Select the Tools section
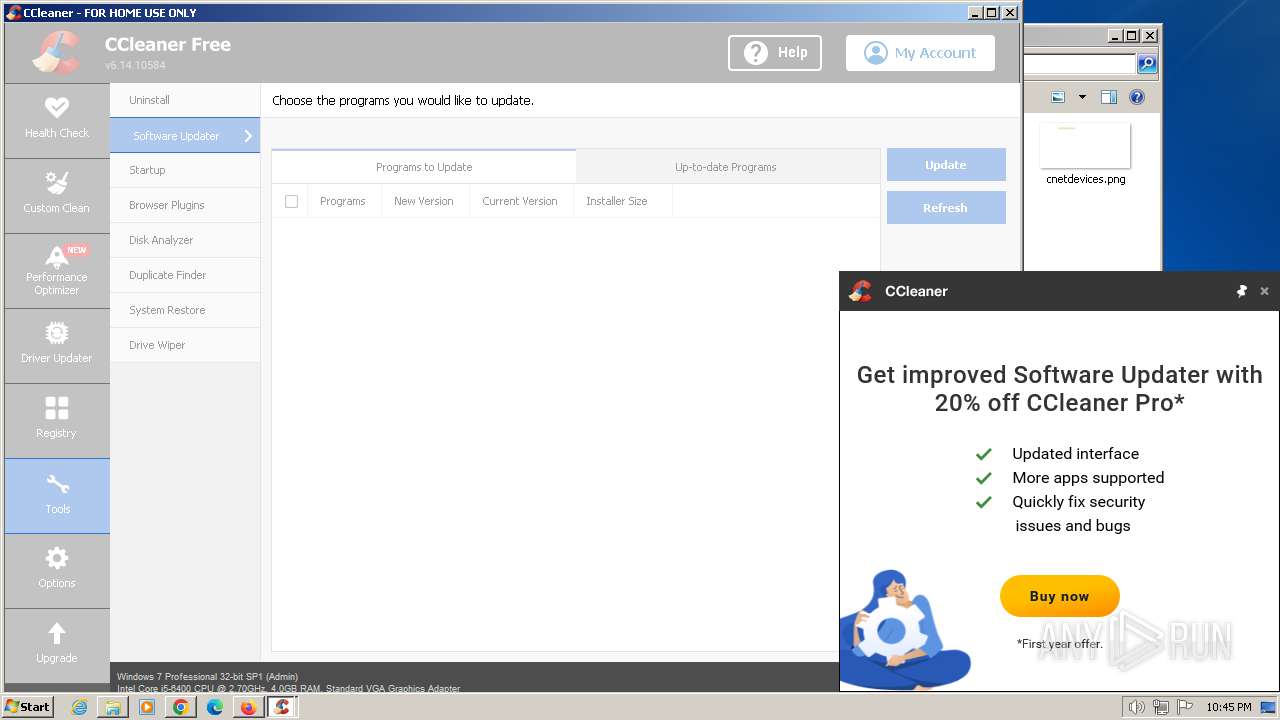Viewport: 1280px width, 720px height. (x=57, y=495)
